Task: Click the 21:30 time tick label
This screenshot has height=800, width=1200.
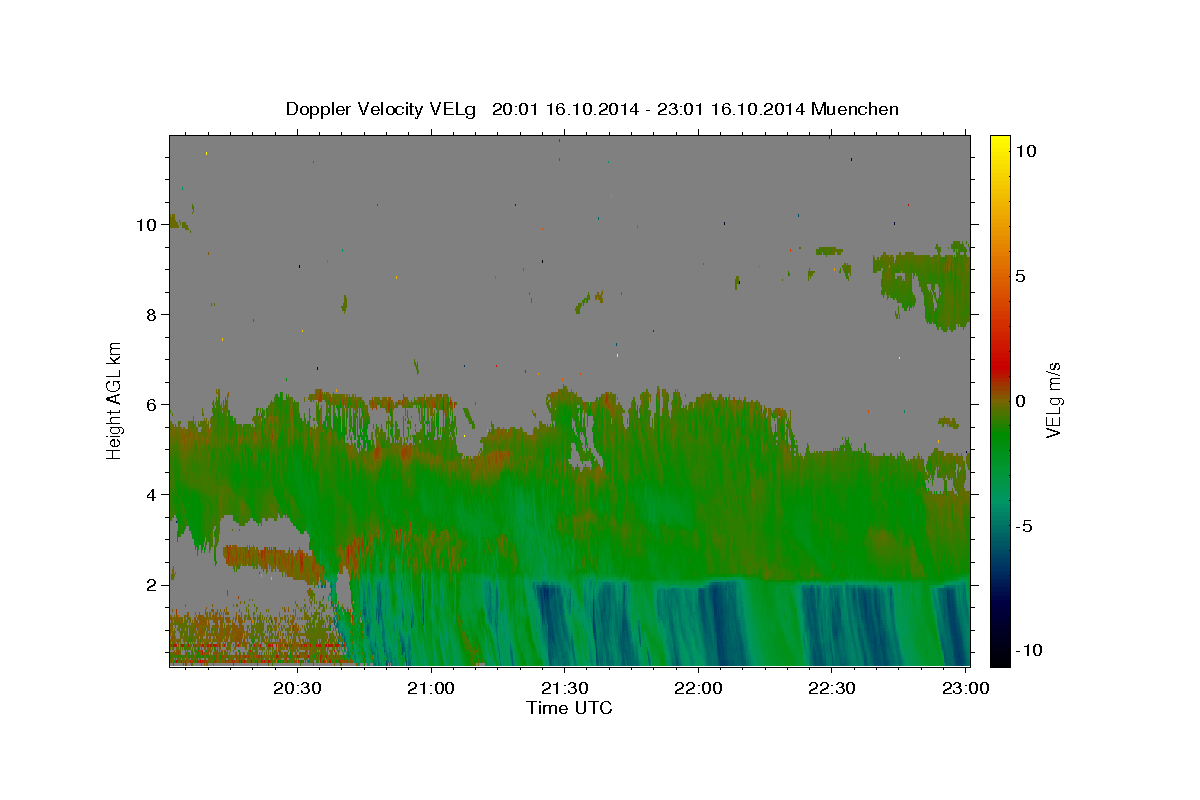Action: (565, 688)
